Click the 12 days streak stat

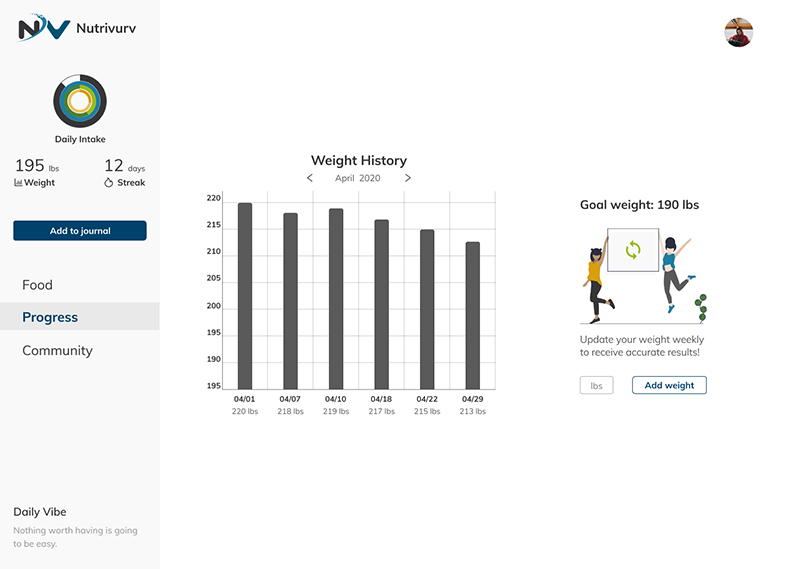[124, 165]
